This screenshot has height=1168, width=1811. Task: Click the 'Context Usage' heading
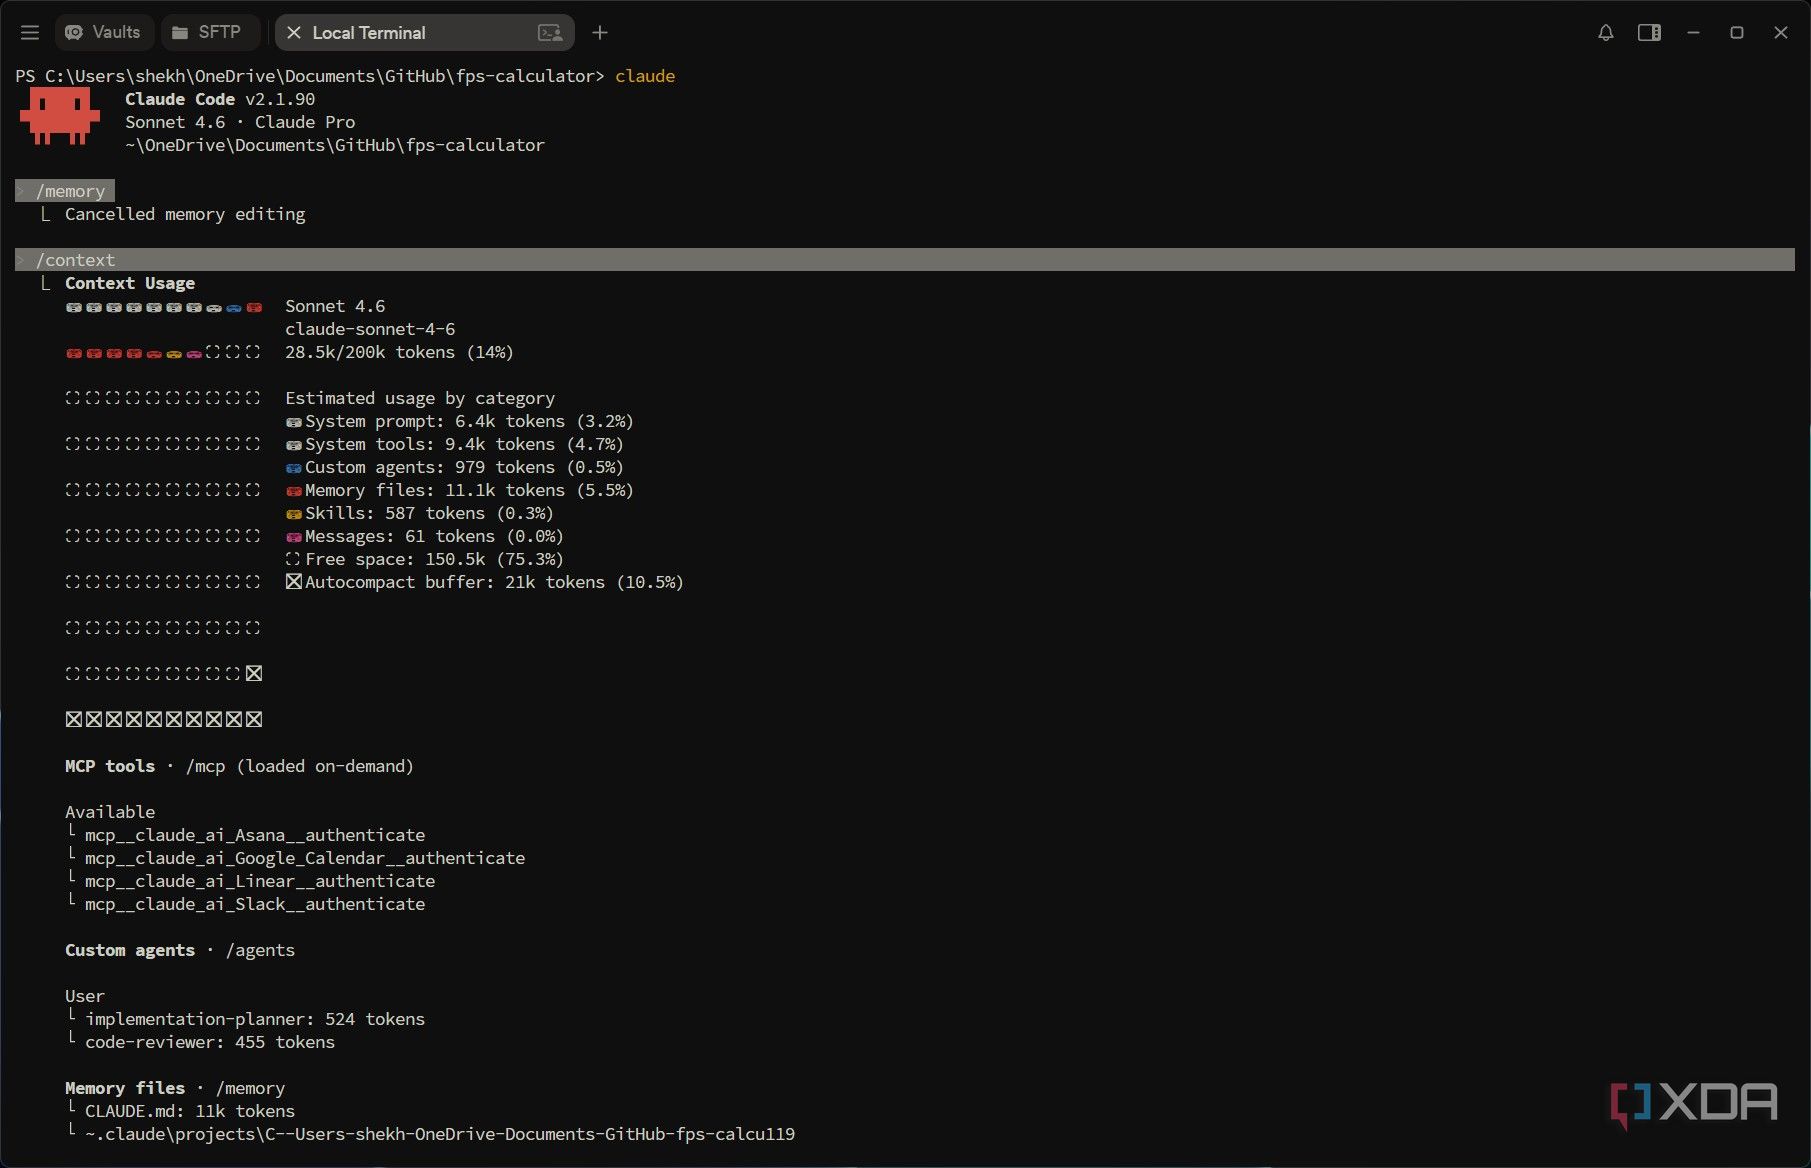pyautogui.click(x=130, y=283)
